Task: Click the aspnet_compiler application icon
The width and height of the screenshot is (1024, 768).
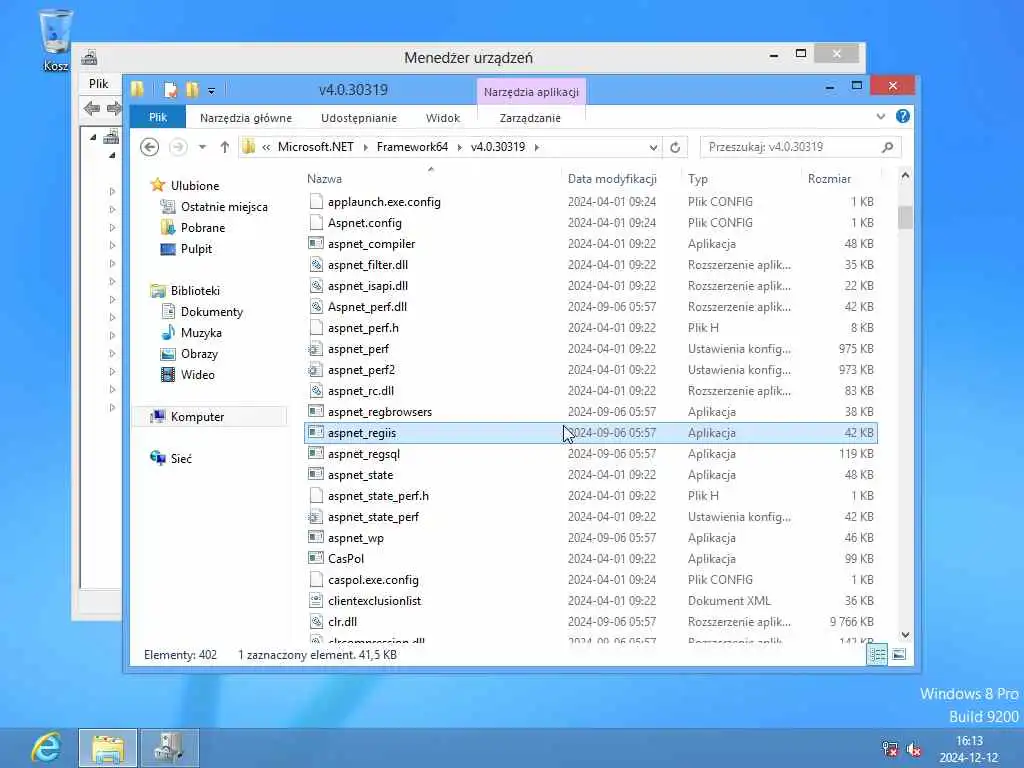Action: pyautogui.click(x=316, y=244)
